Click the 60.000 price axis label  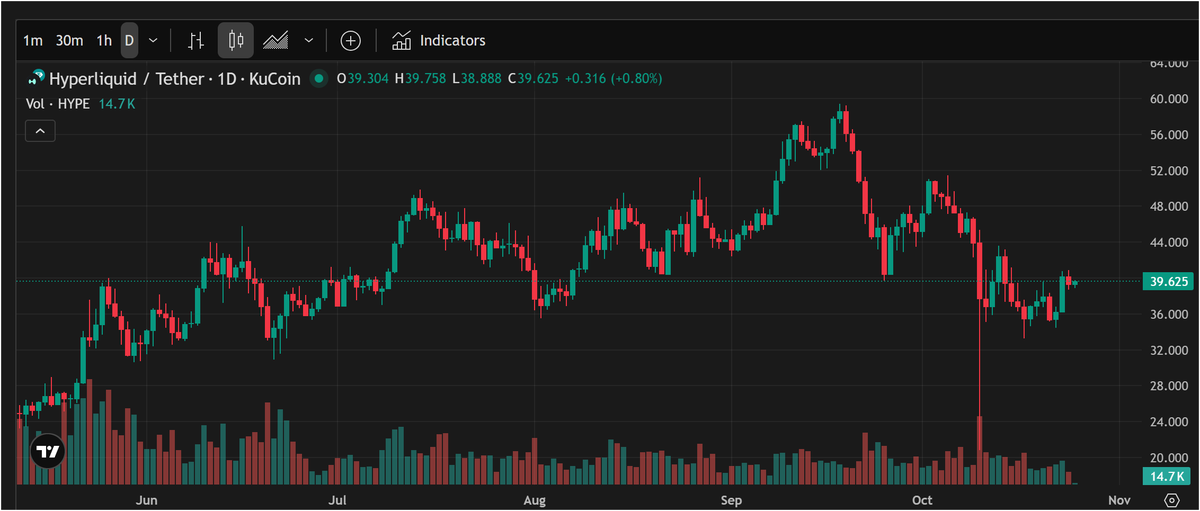tap(1168, 99)
